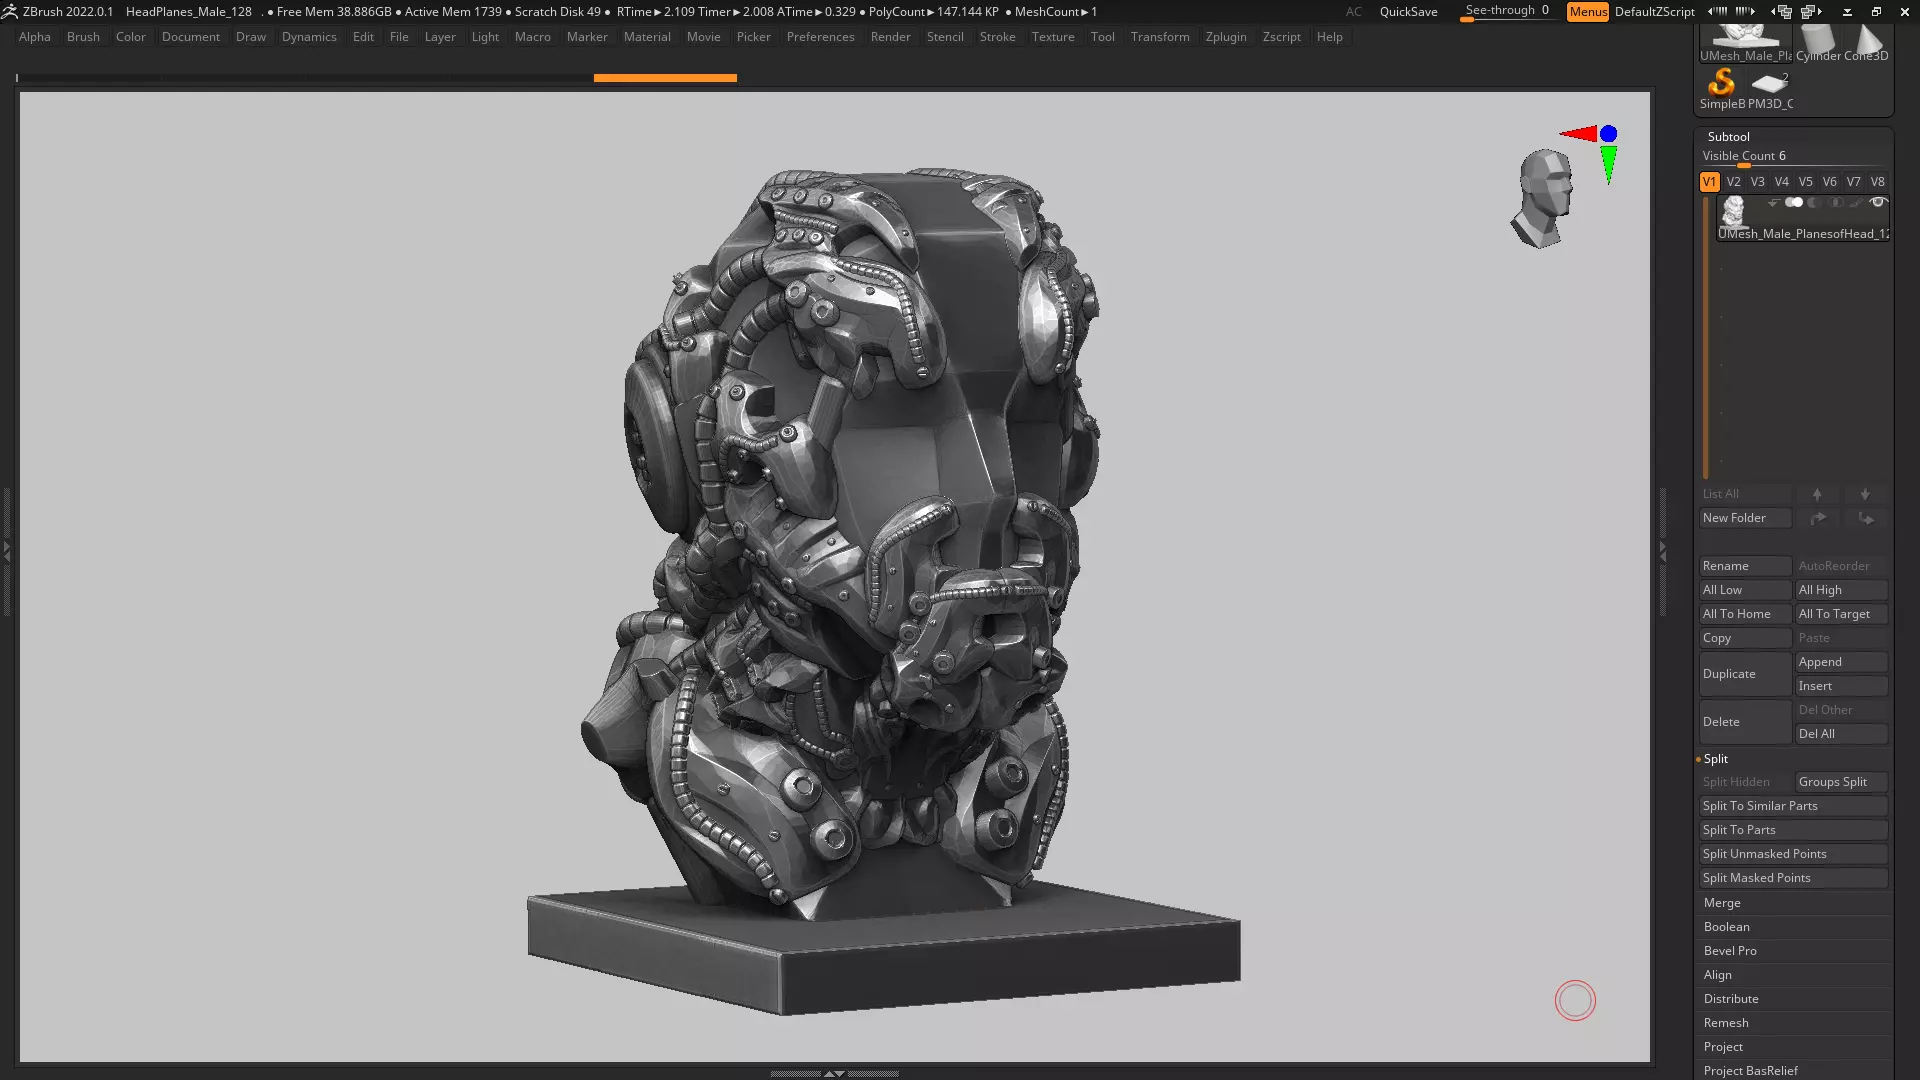The height and width of the screenshot is (1080, 1920).
Task: Select V5 visibility set
Action: coord(1805,182)
